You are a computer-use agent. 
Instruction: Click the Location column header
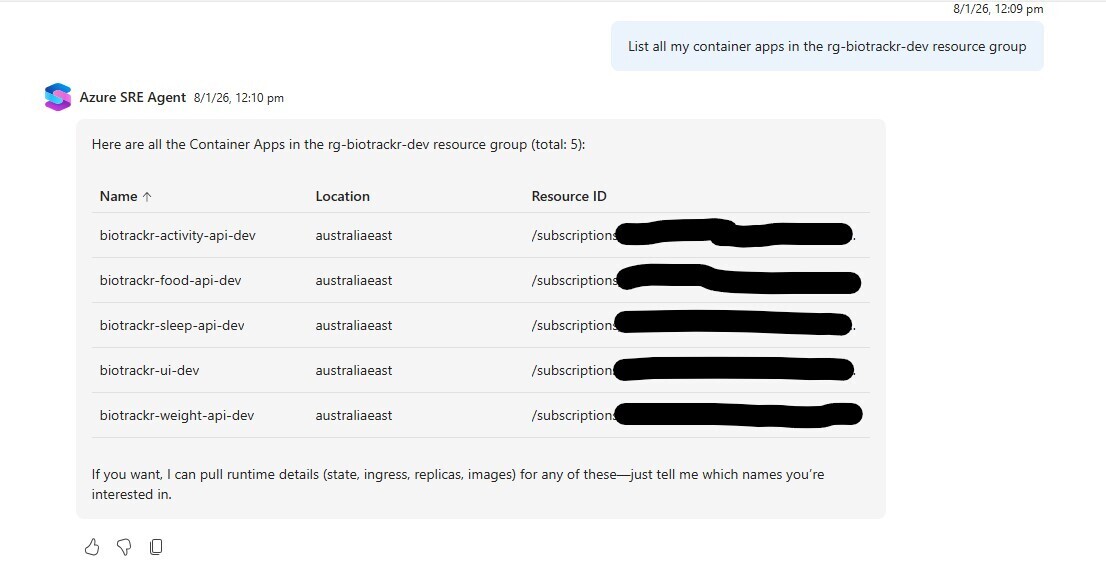(342, 196)
